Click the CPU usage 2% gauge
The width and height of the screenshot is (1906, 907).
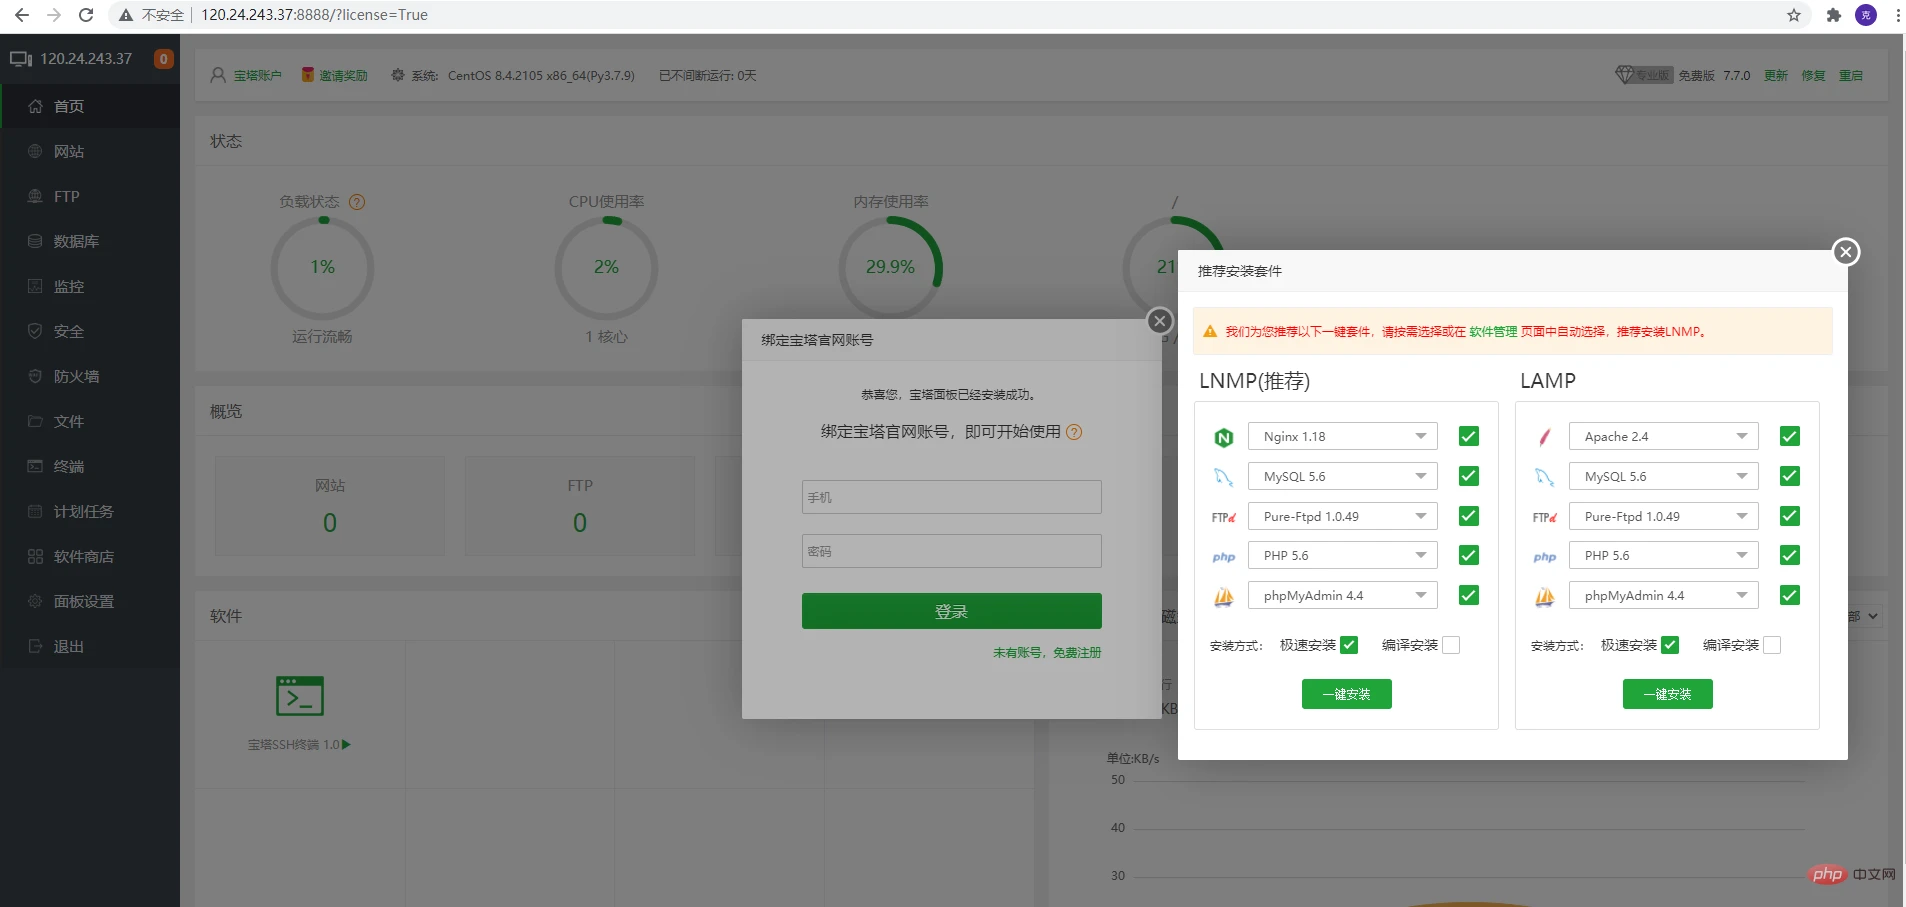pyautogui.click(x=606, y=268)
